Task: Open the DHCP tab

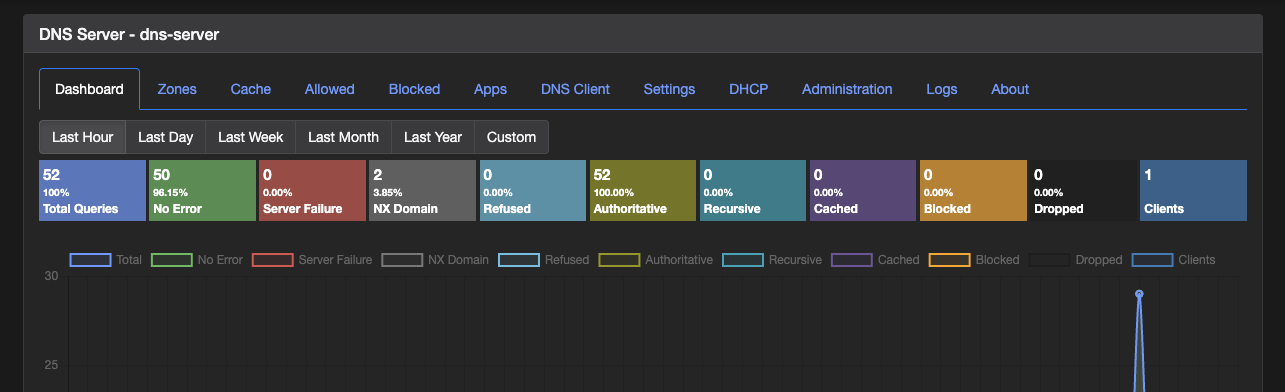Action: point(749,89)
